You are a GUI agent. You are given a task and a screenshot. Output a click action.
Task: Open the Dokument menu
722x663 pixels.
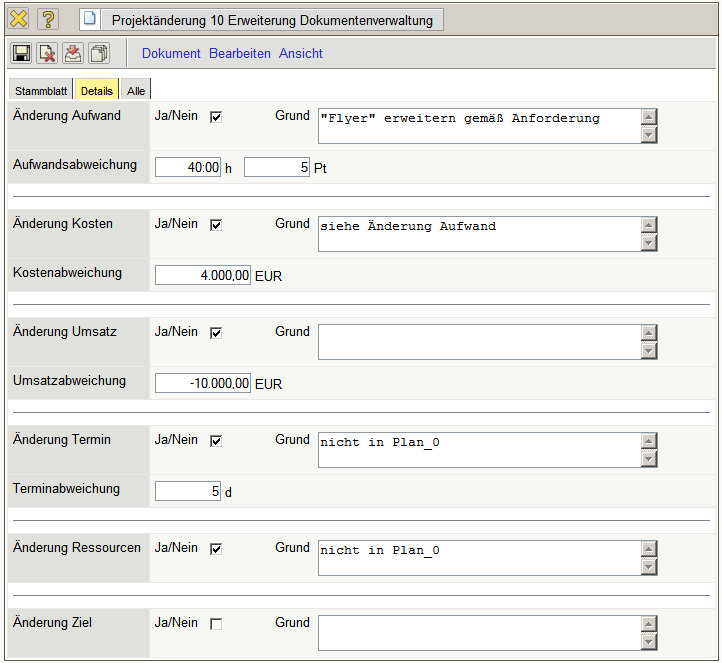171,54
